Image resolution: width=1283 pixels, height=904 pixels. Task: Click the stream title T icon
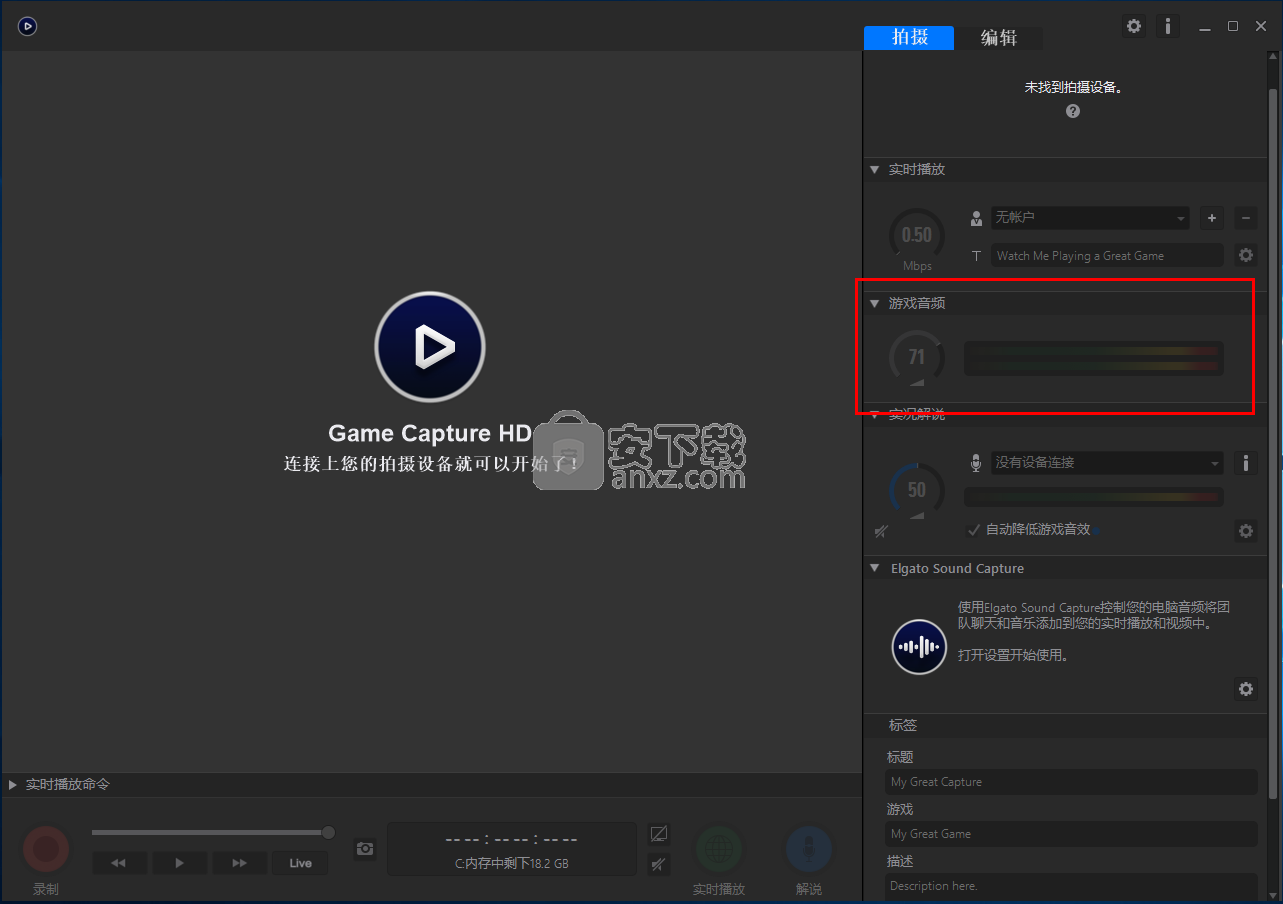point(976,256)
